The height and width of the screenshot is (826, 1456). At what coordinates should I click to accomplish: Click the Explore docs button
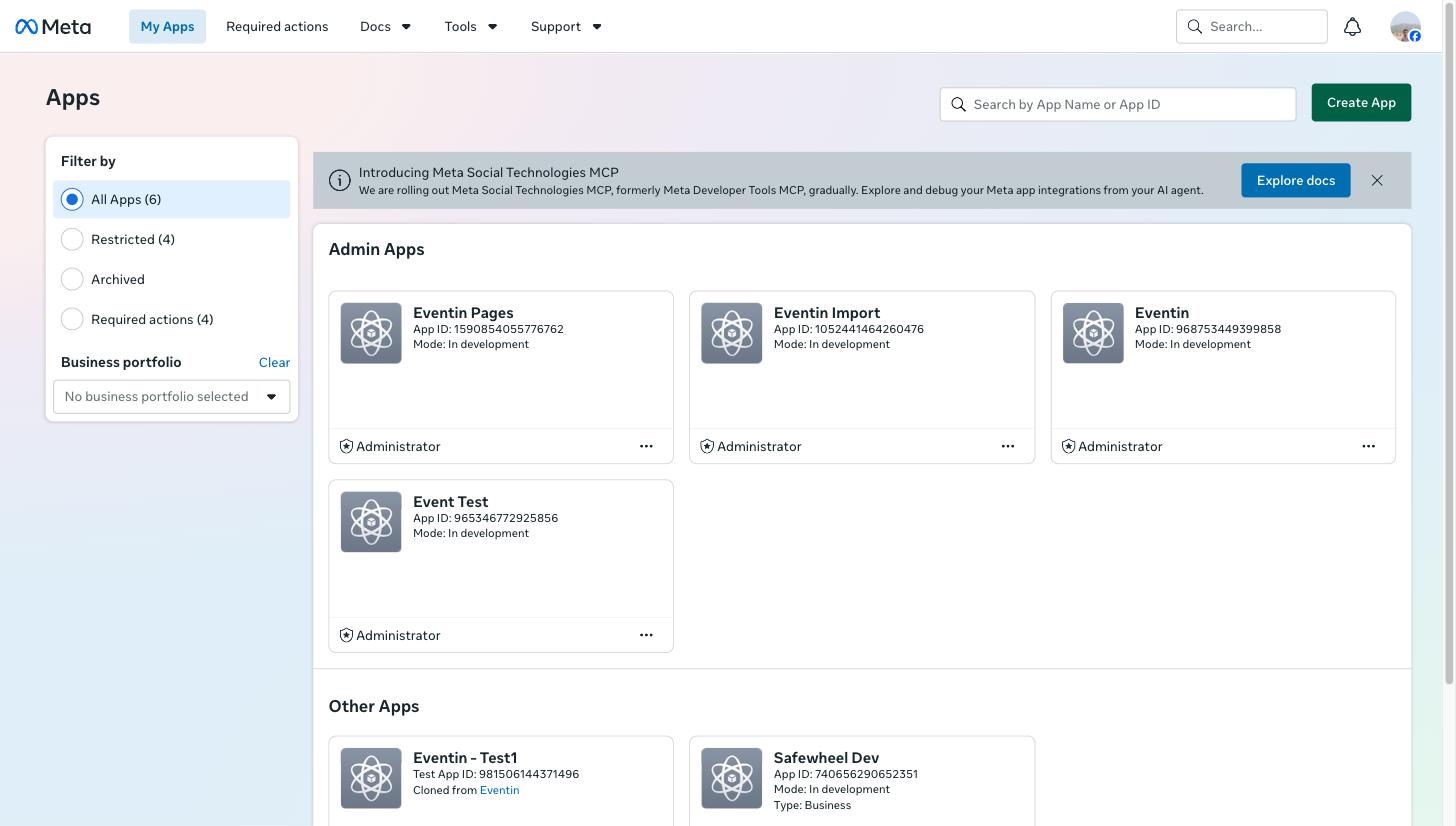click(x=1296, y=181)
